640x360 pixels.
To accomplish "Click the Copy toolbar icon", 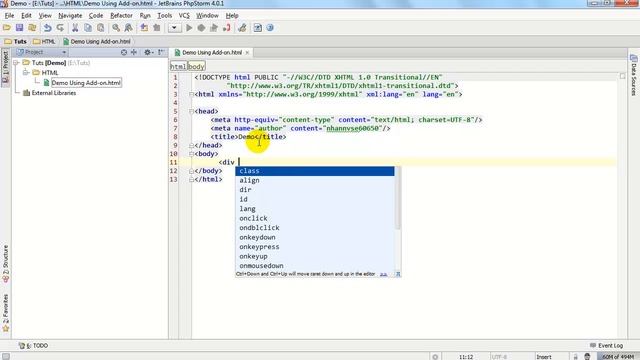I will tap(88, 28).
